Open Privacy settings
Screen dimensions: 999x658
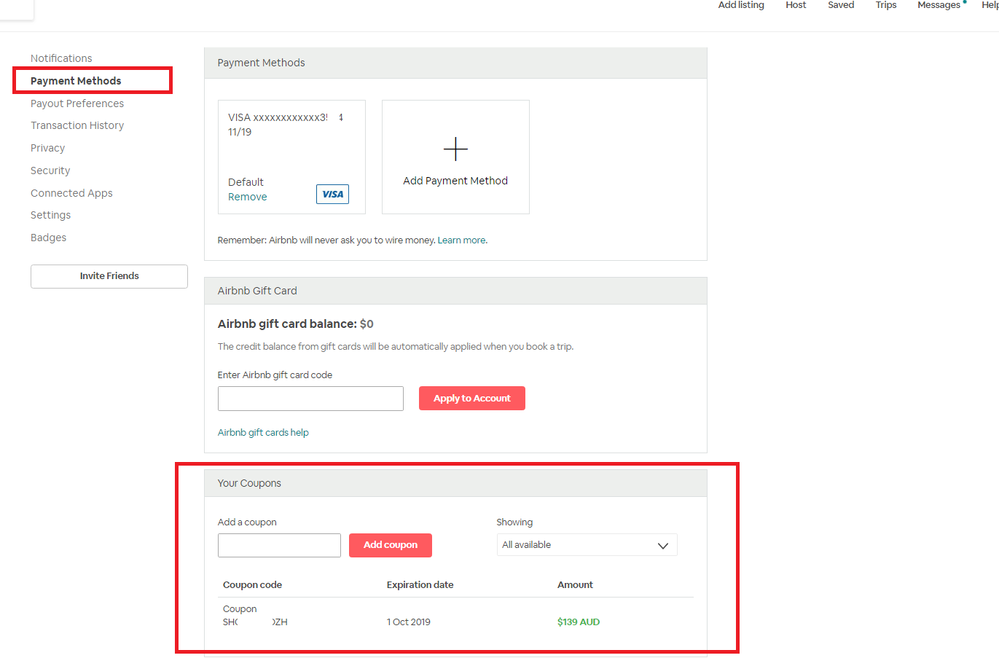[x=47, y=148]
